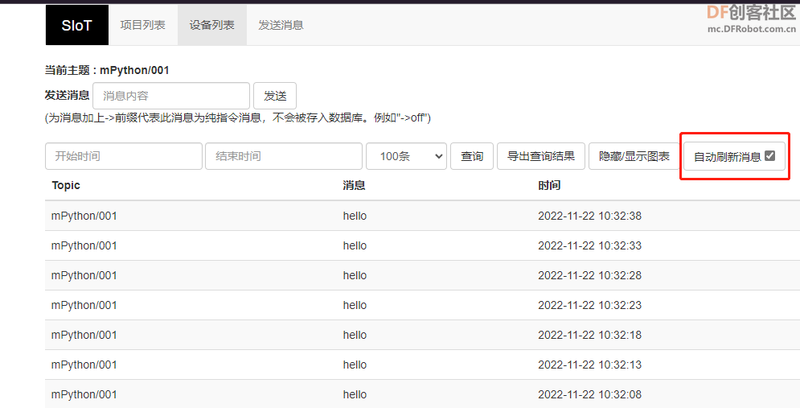The image size is (800, 408).
Task: Click the 发送 button
Action: (x=275, y=95)
